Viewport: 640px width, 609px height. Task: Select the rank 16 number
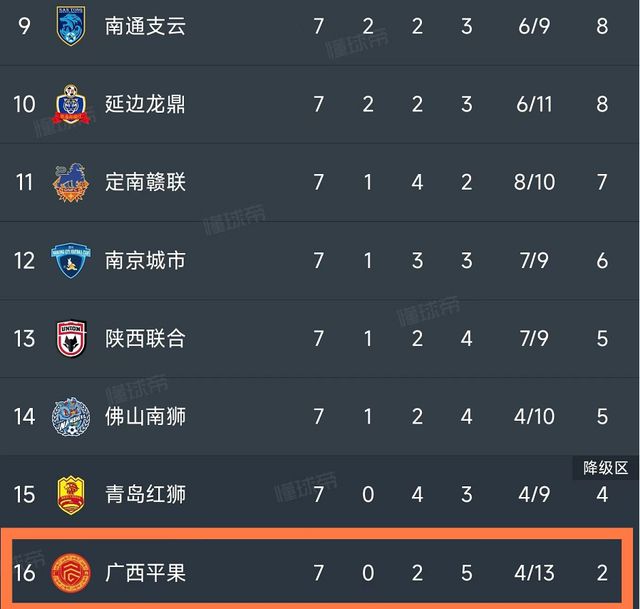click(x=24, y=573)
